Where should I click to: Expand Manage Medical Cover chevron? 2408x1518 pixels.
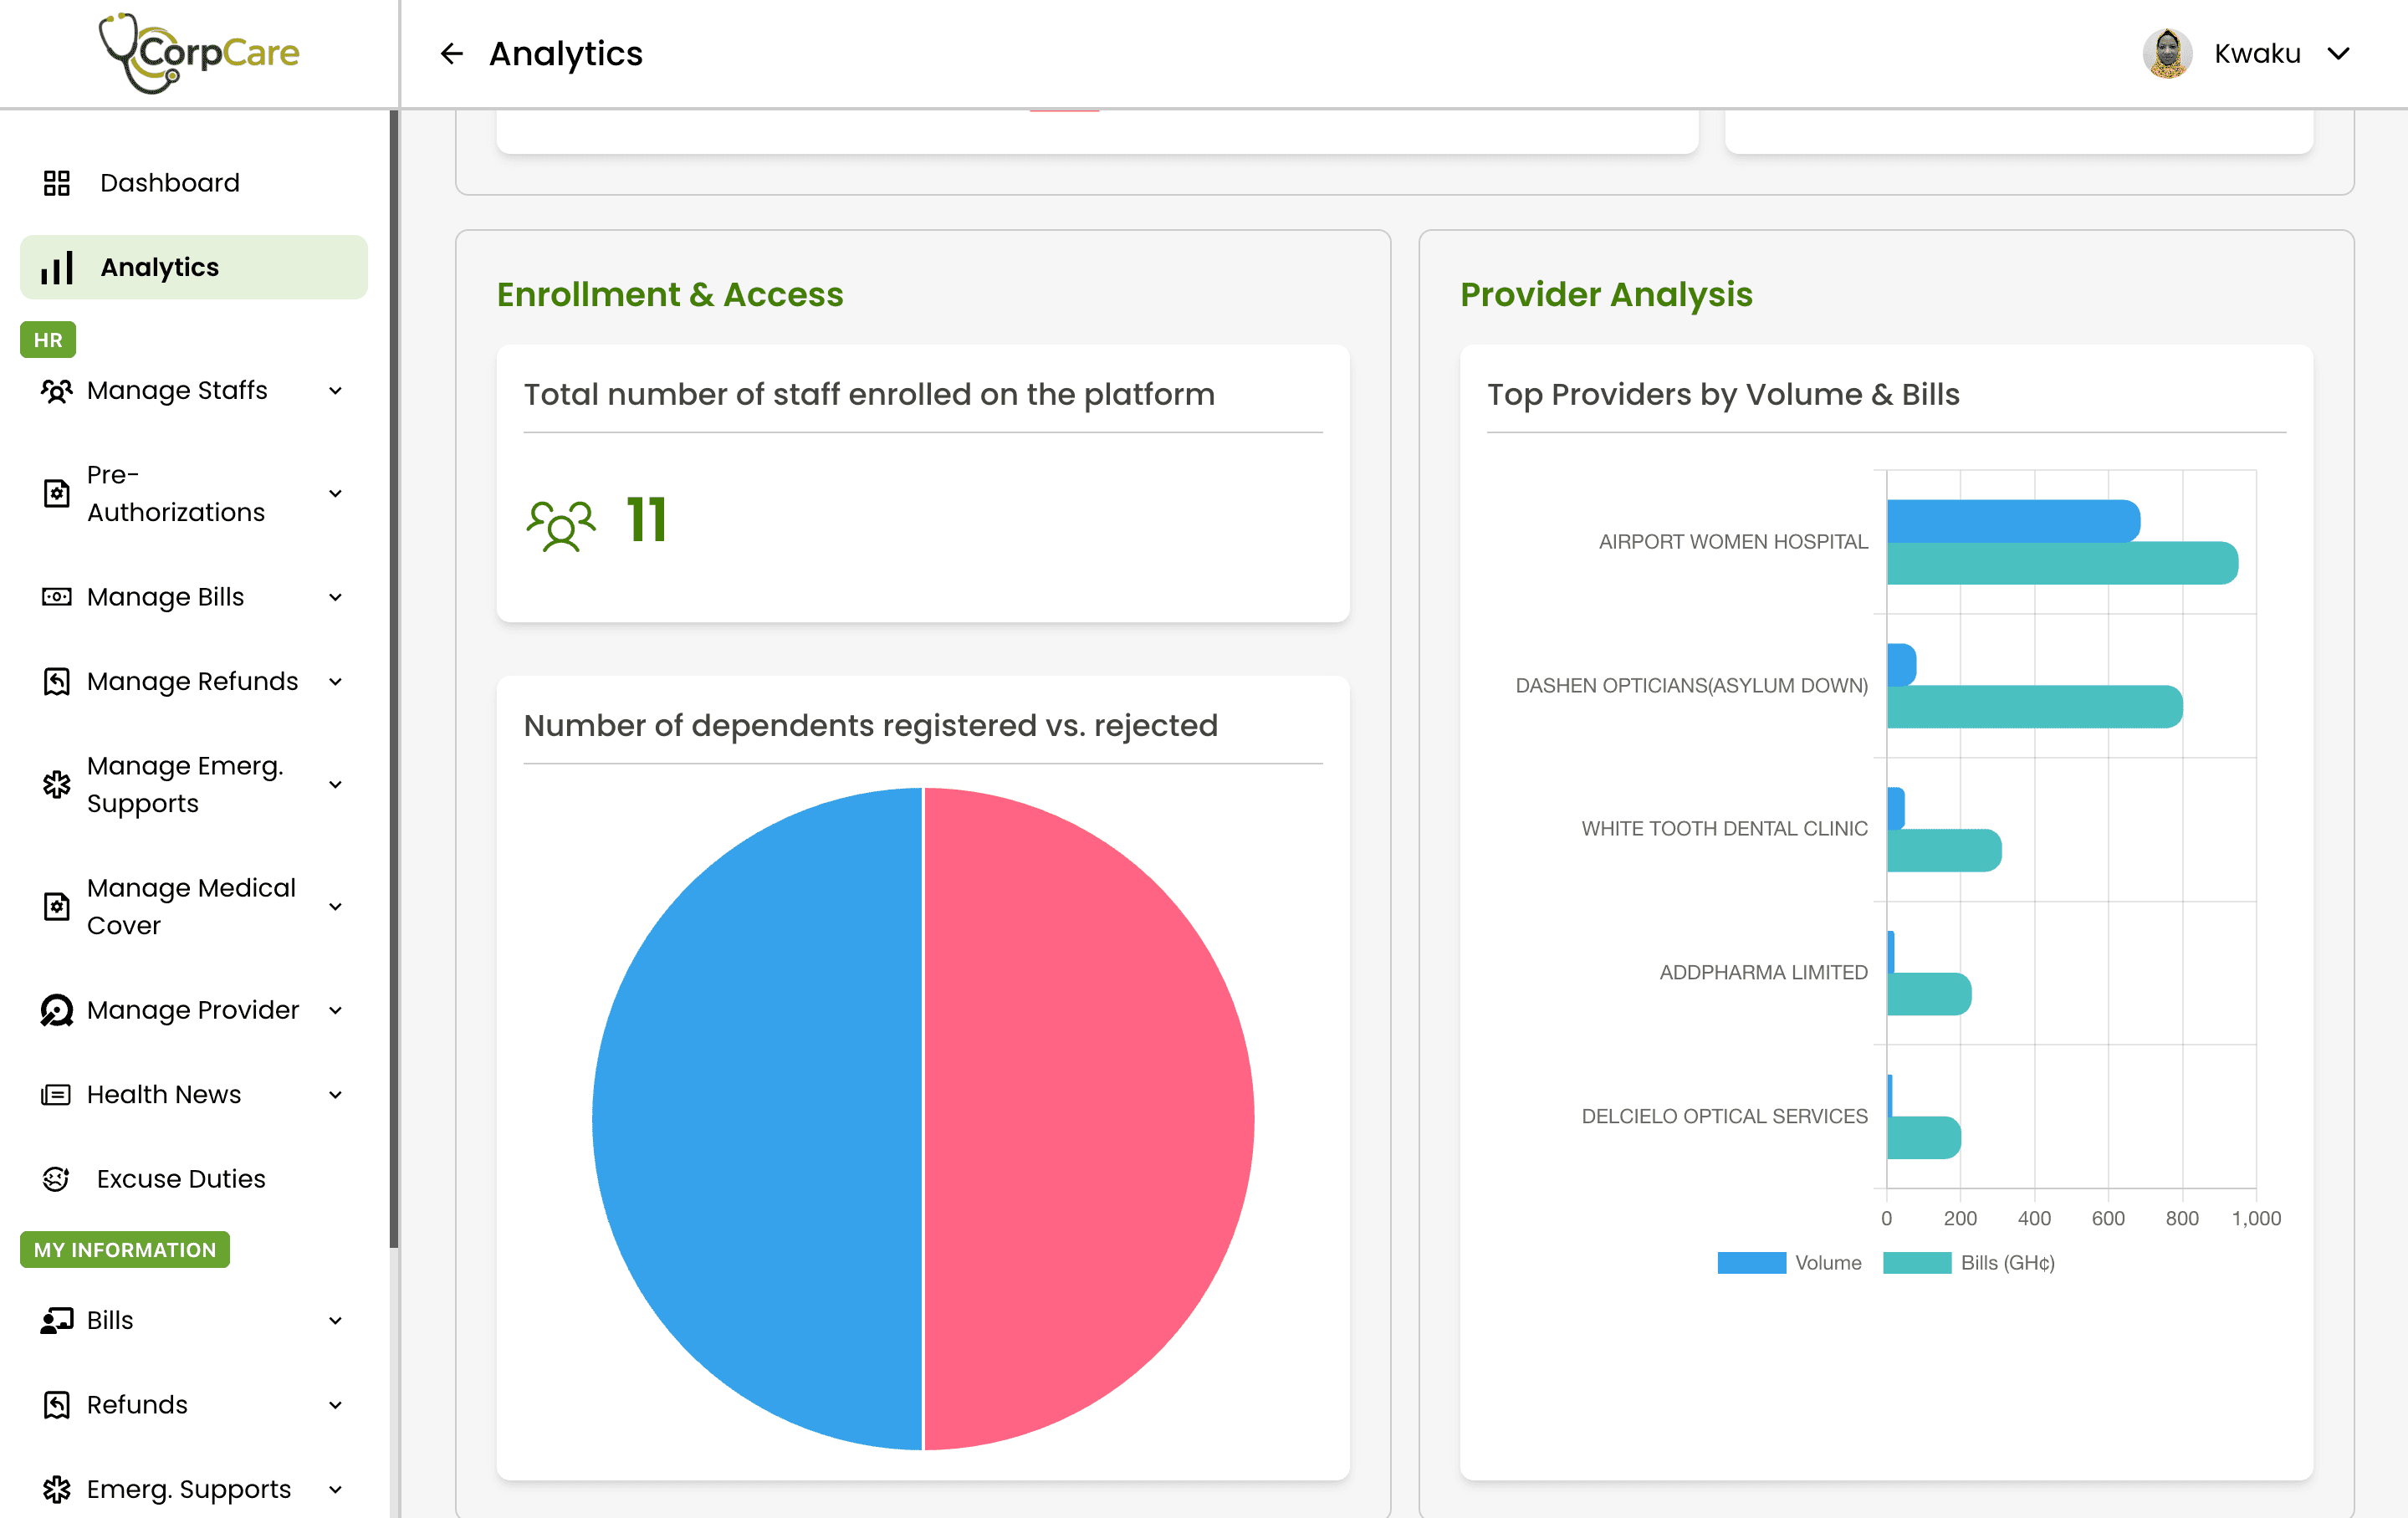(x=336, y=906)
